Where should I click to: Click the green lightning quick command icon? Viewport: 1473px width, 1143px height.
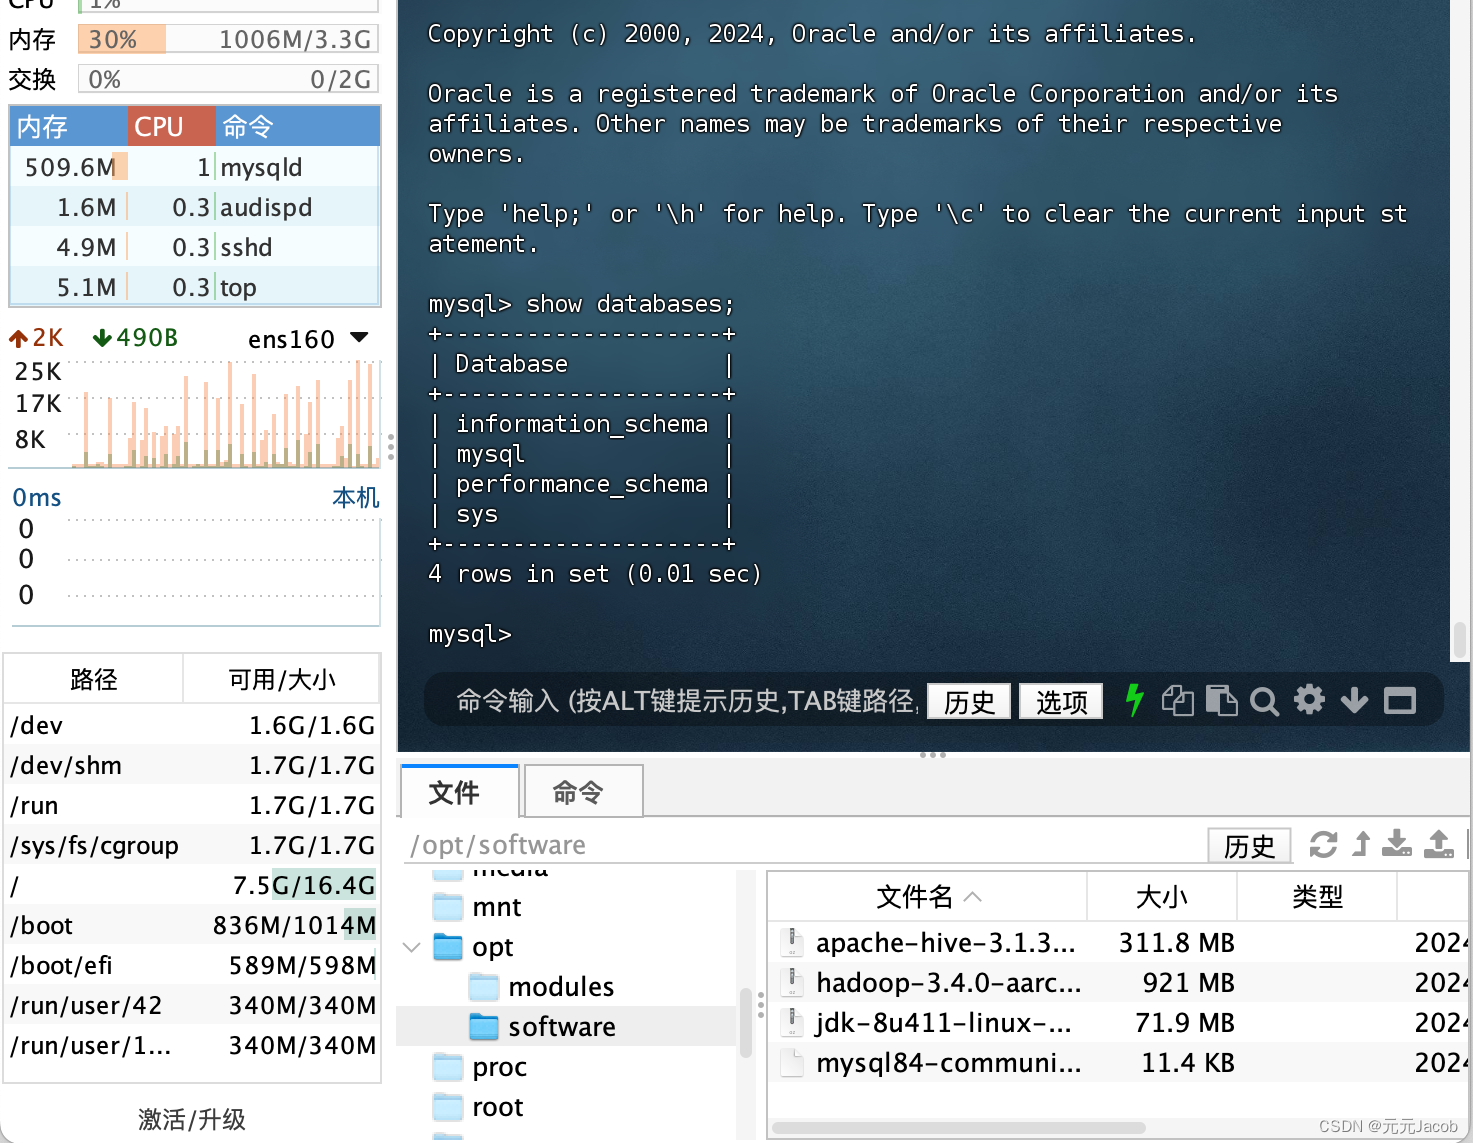click(x=1134, y=700)
